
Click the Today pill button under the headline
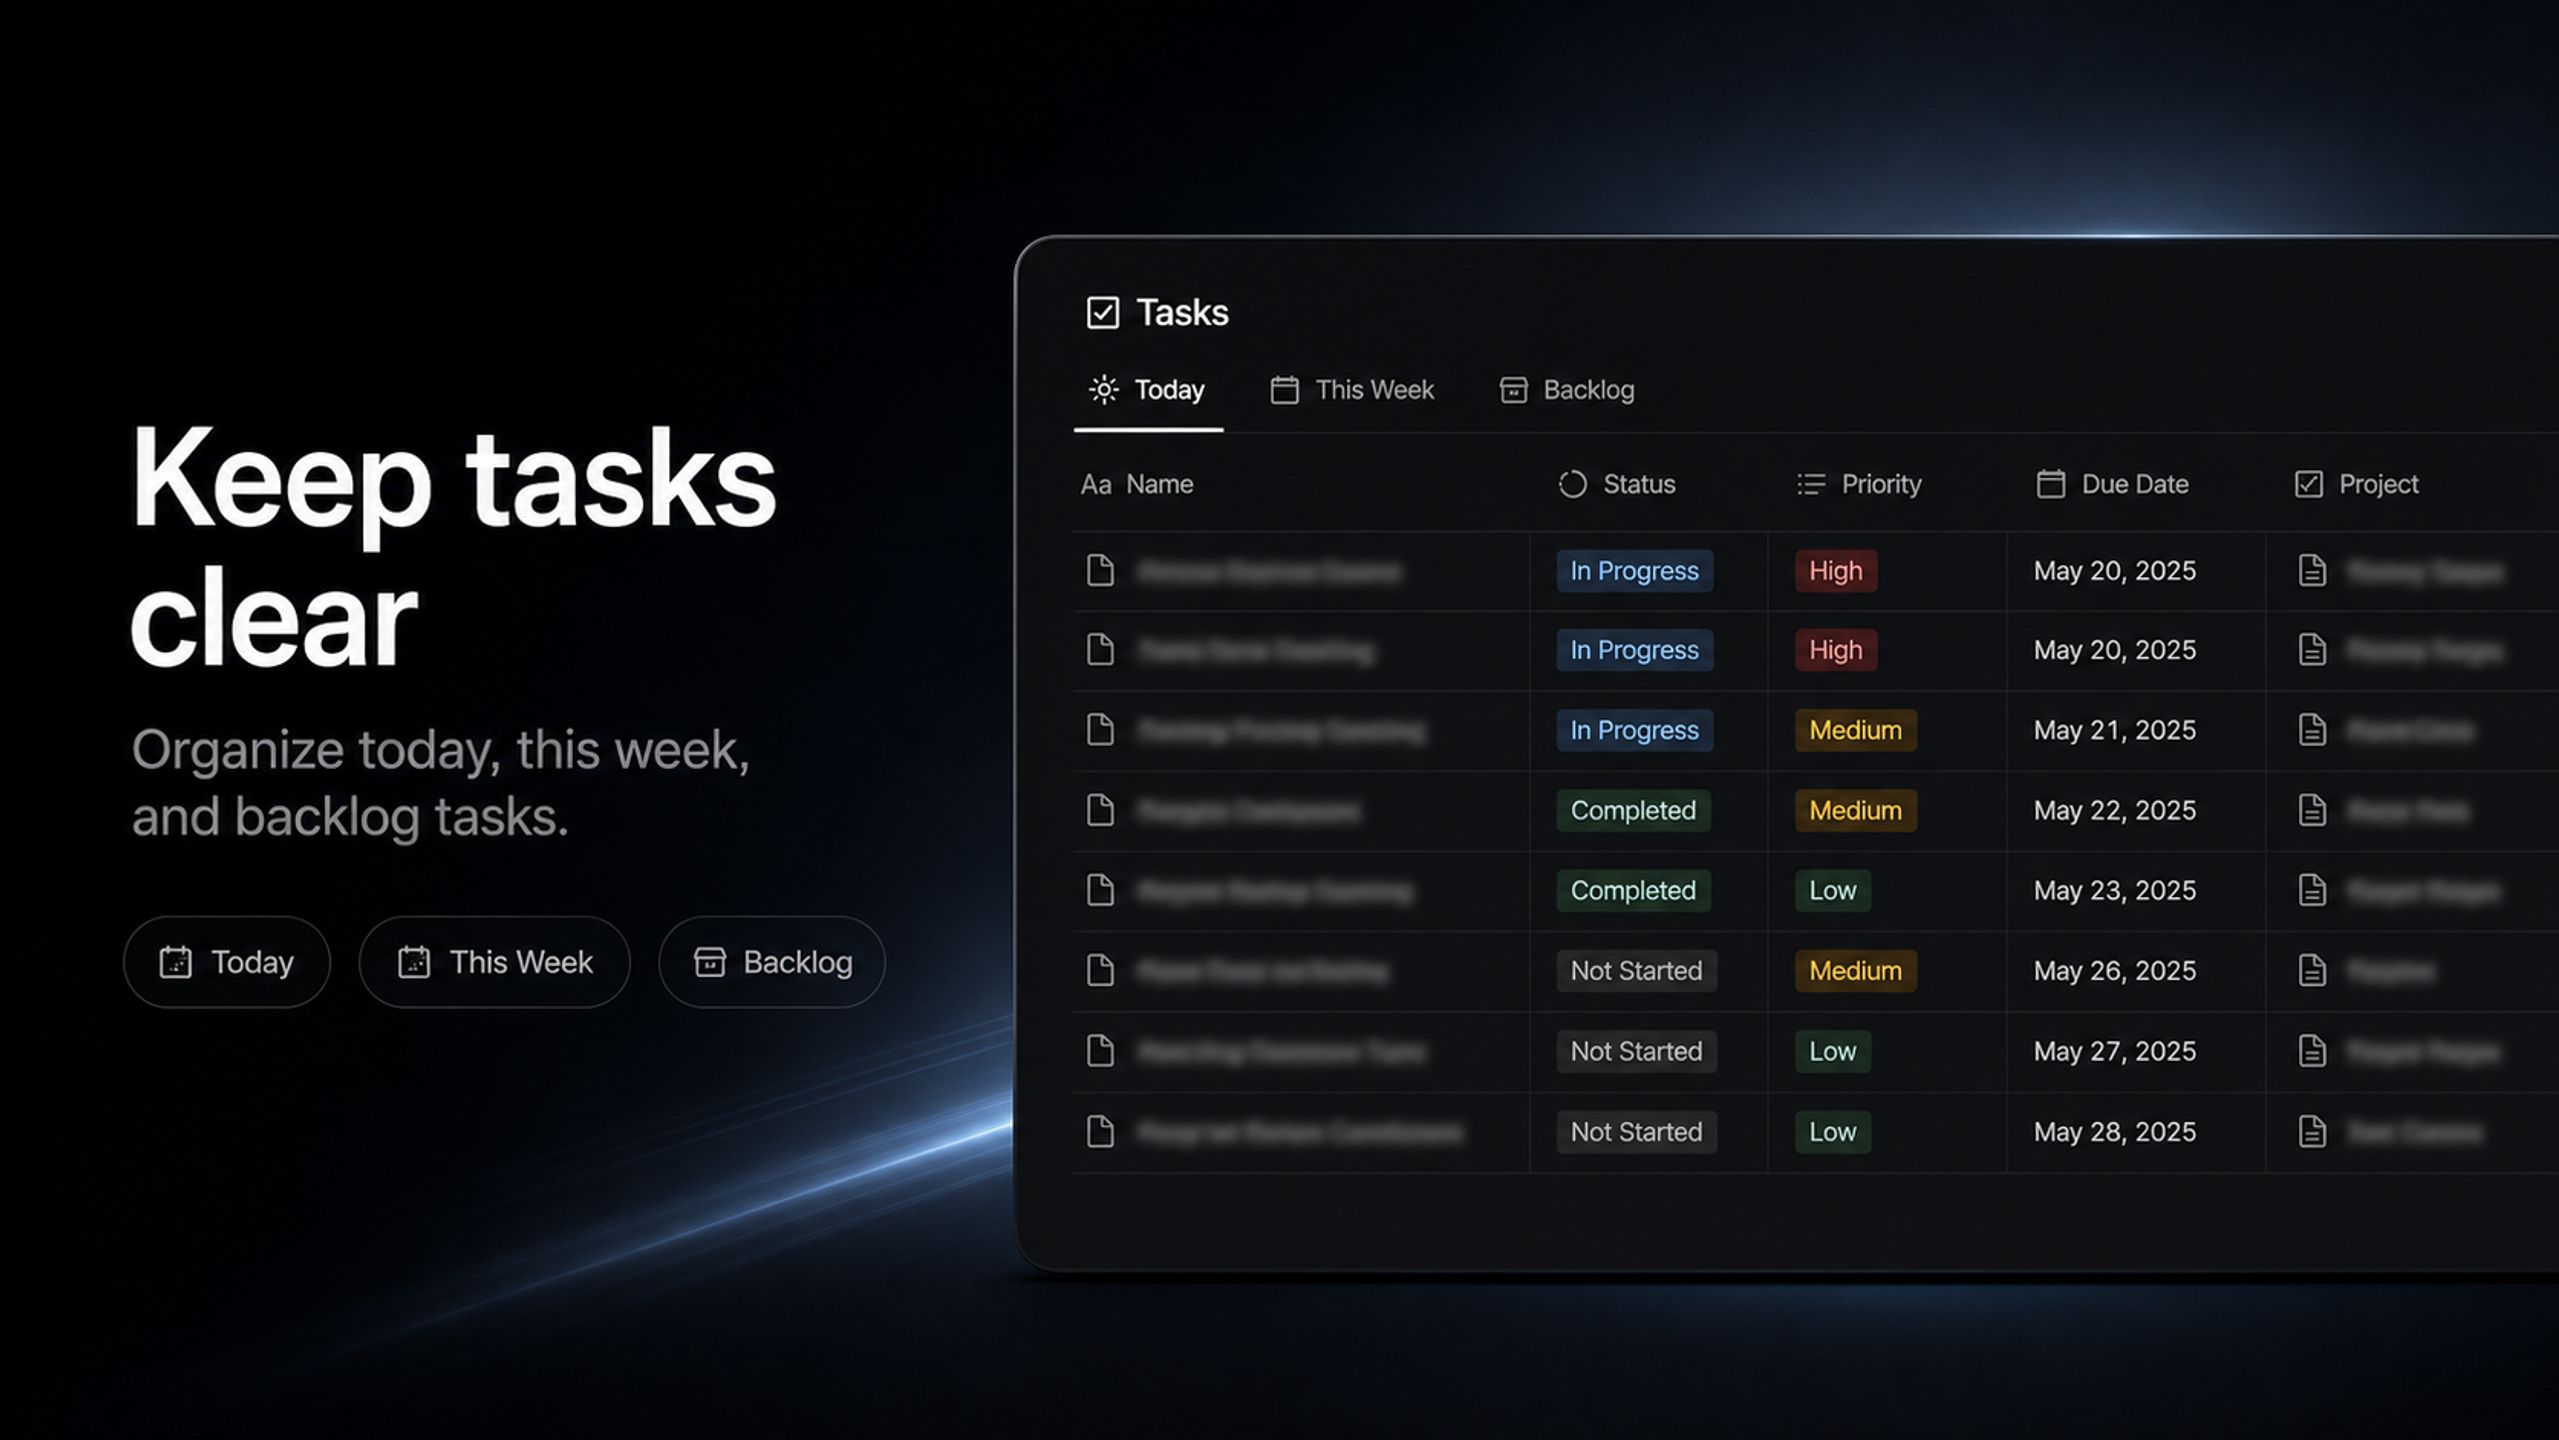227,962
